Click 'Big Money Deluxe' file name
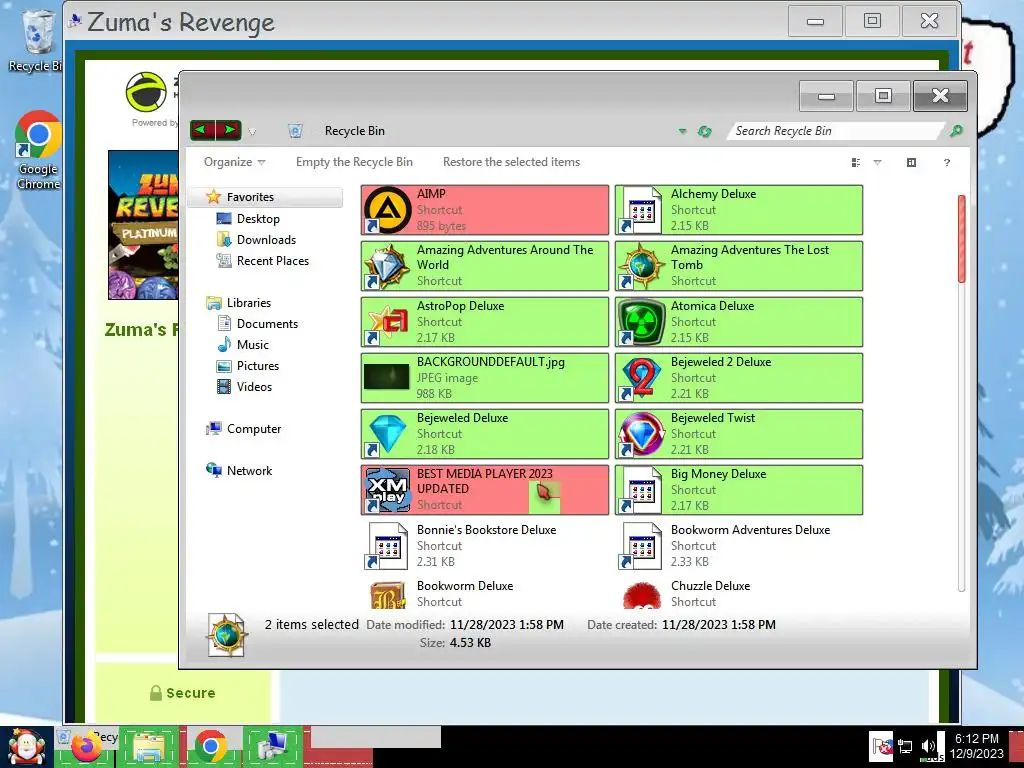 pos(718,474)
